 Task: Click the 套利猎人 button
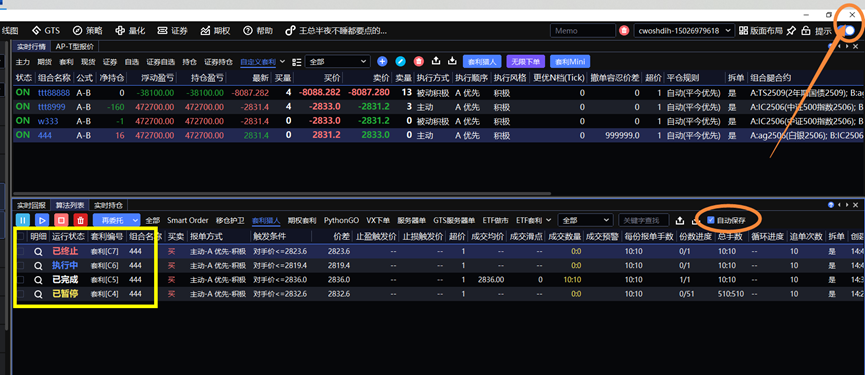pos(482,61)
